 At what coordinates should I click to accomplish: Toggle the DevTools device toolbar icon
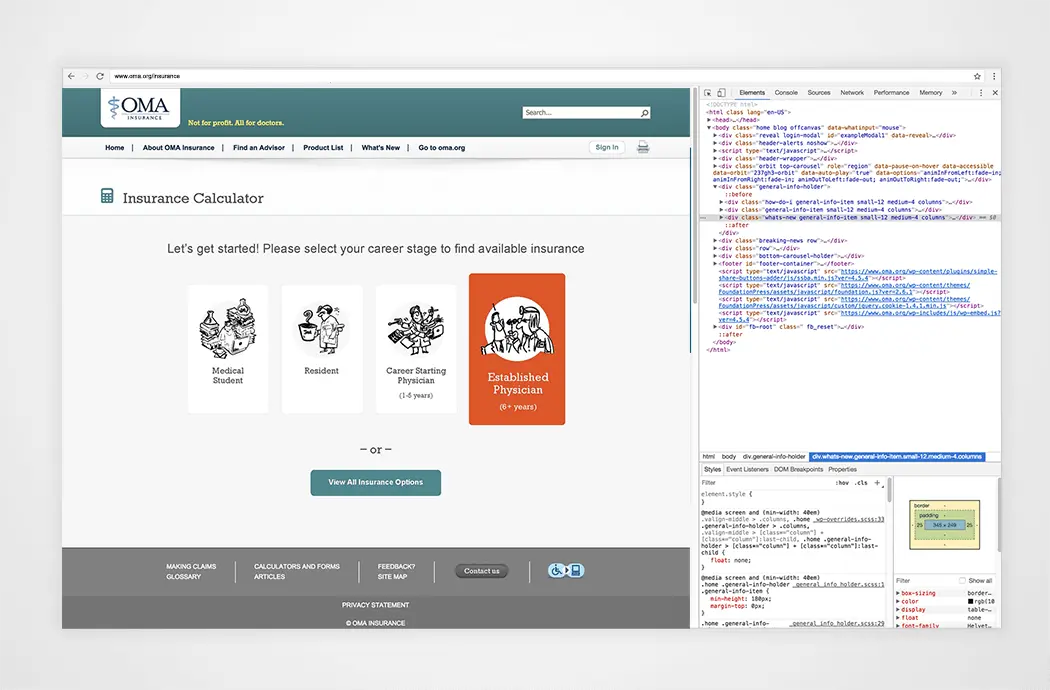click(x=721, y=93)
